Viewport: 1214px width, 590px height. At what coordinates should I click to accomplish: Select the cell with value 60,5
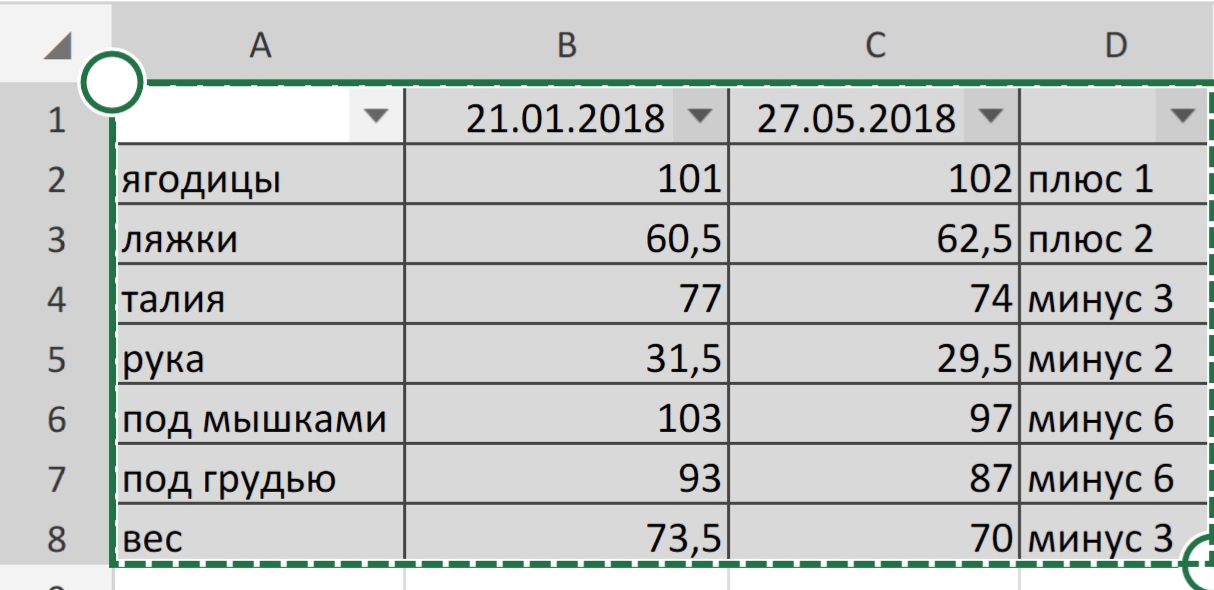coord(566,240)
